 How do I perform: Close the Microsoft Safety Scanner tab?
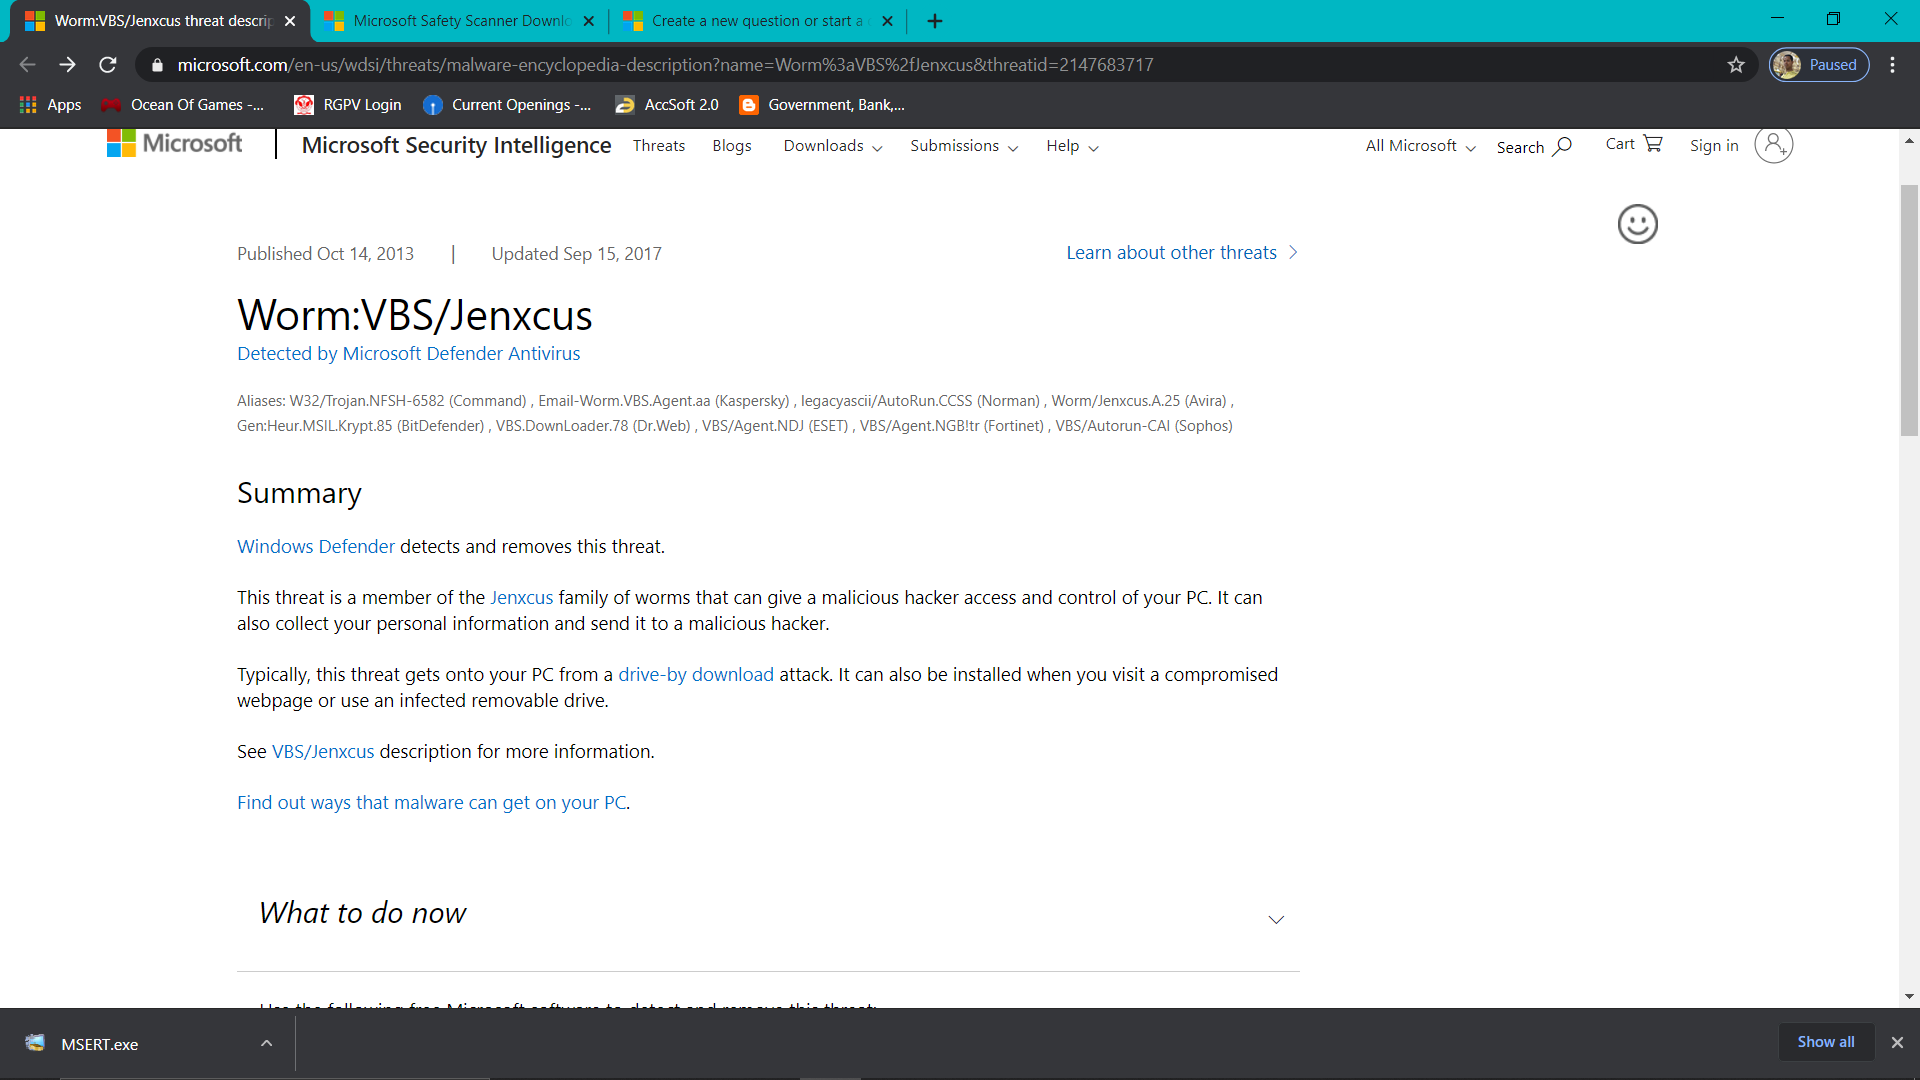tap(589, 21)
